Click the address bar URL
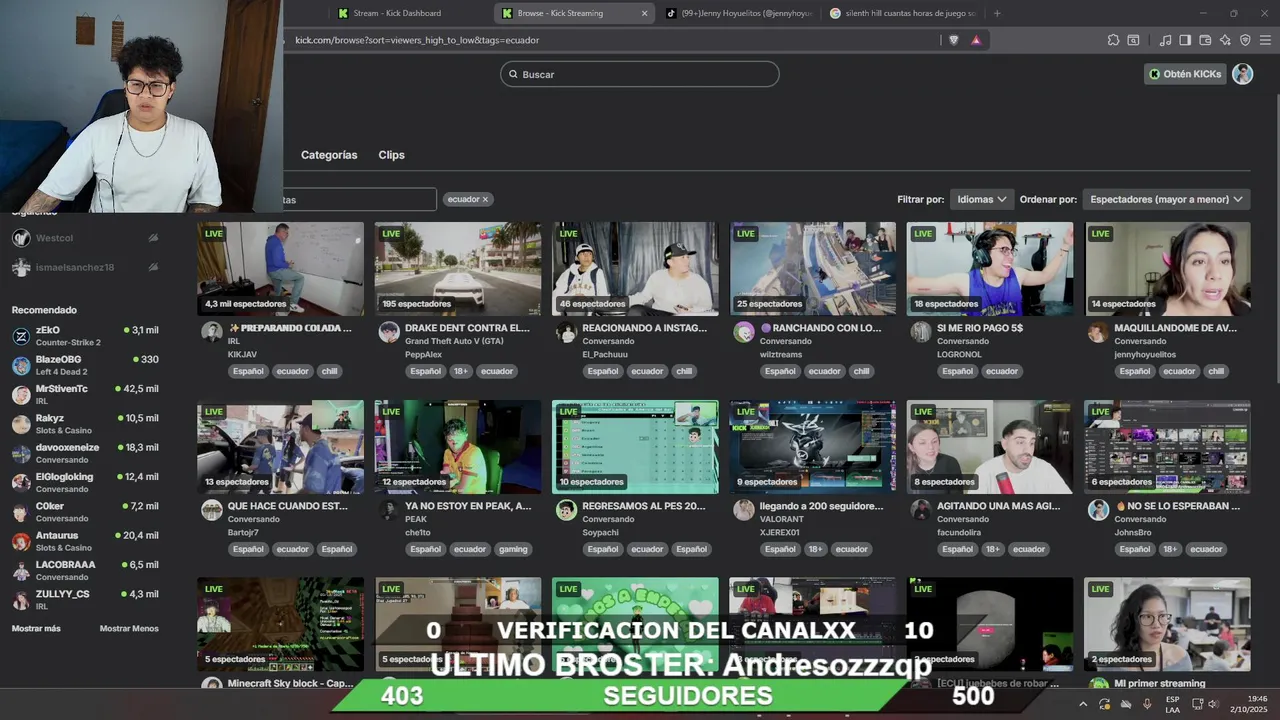The width and height of the screenshot is (1280, 720). (x=417, y=40)
